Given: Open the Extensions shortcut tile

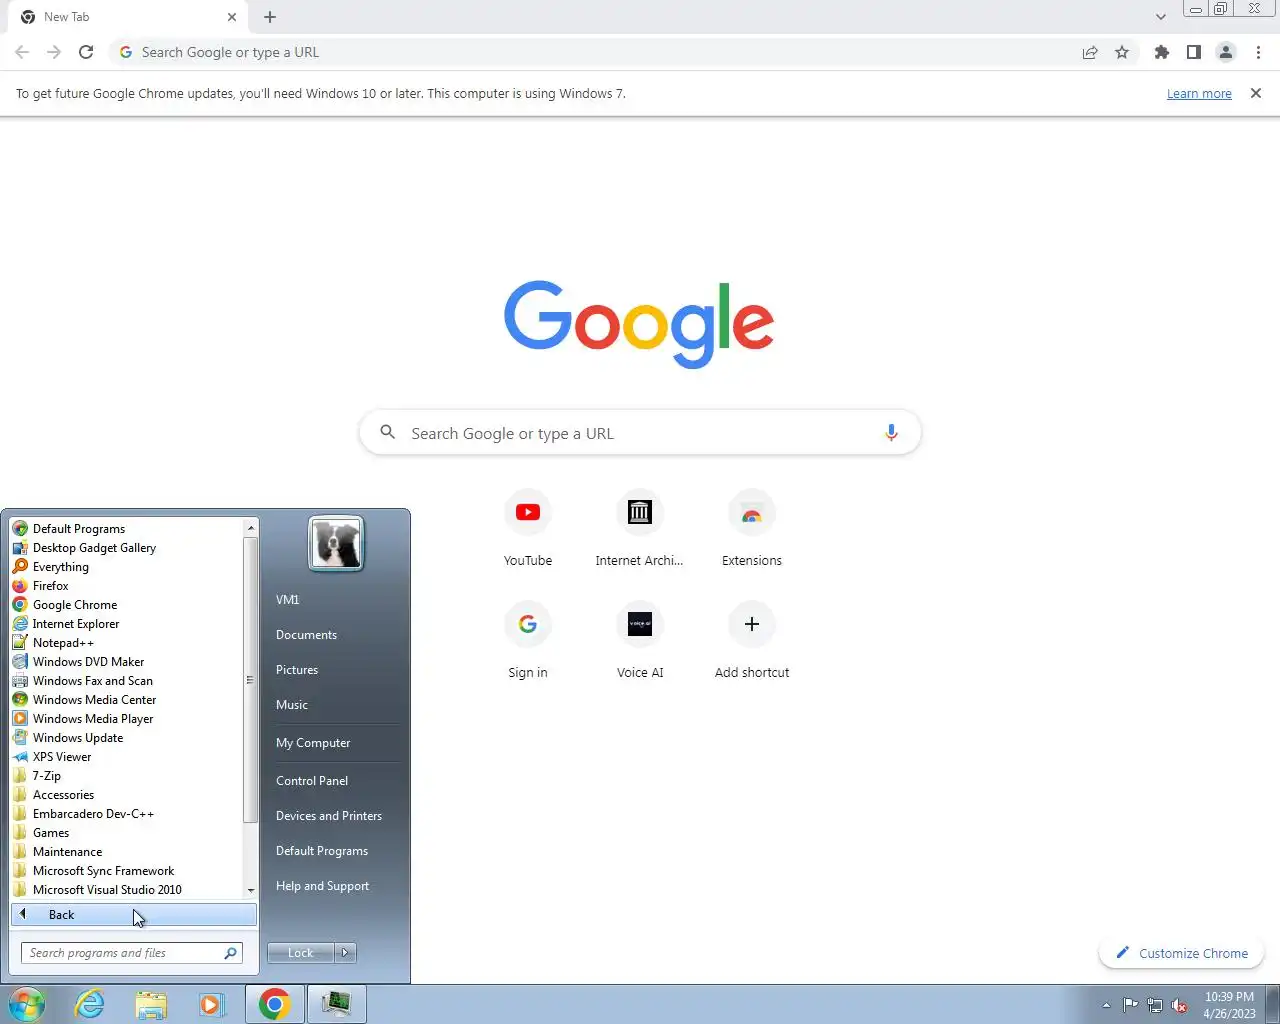Looking at the screenshot, I should [x=752, y=529].
